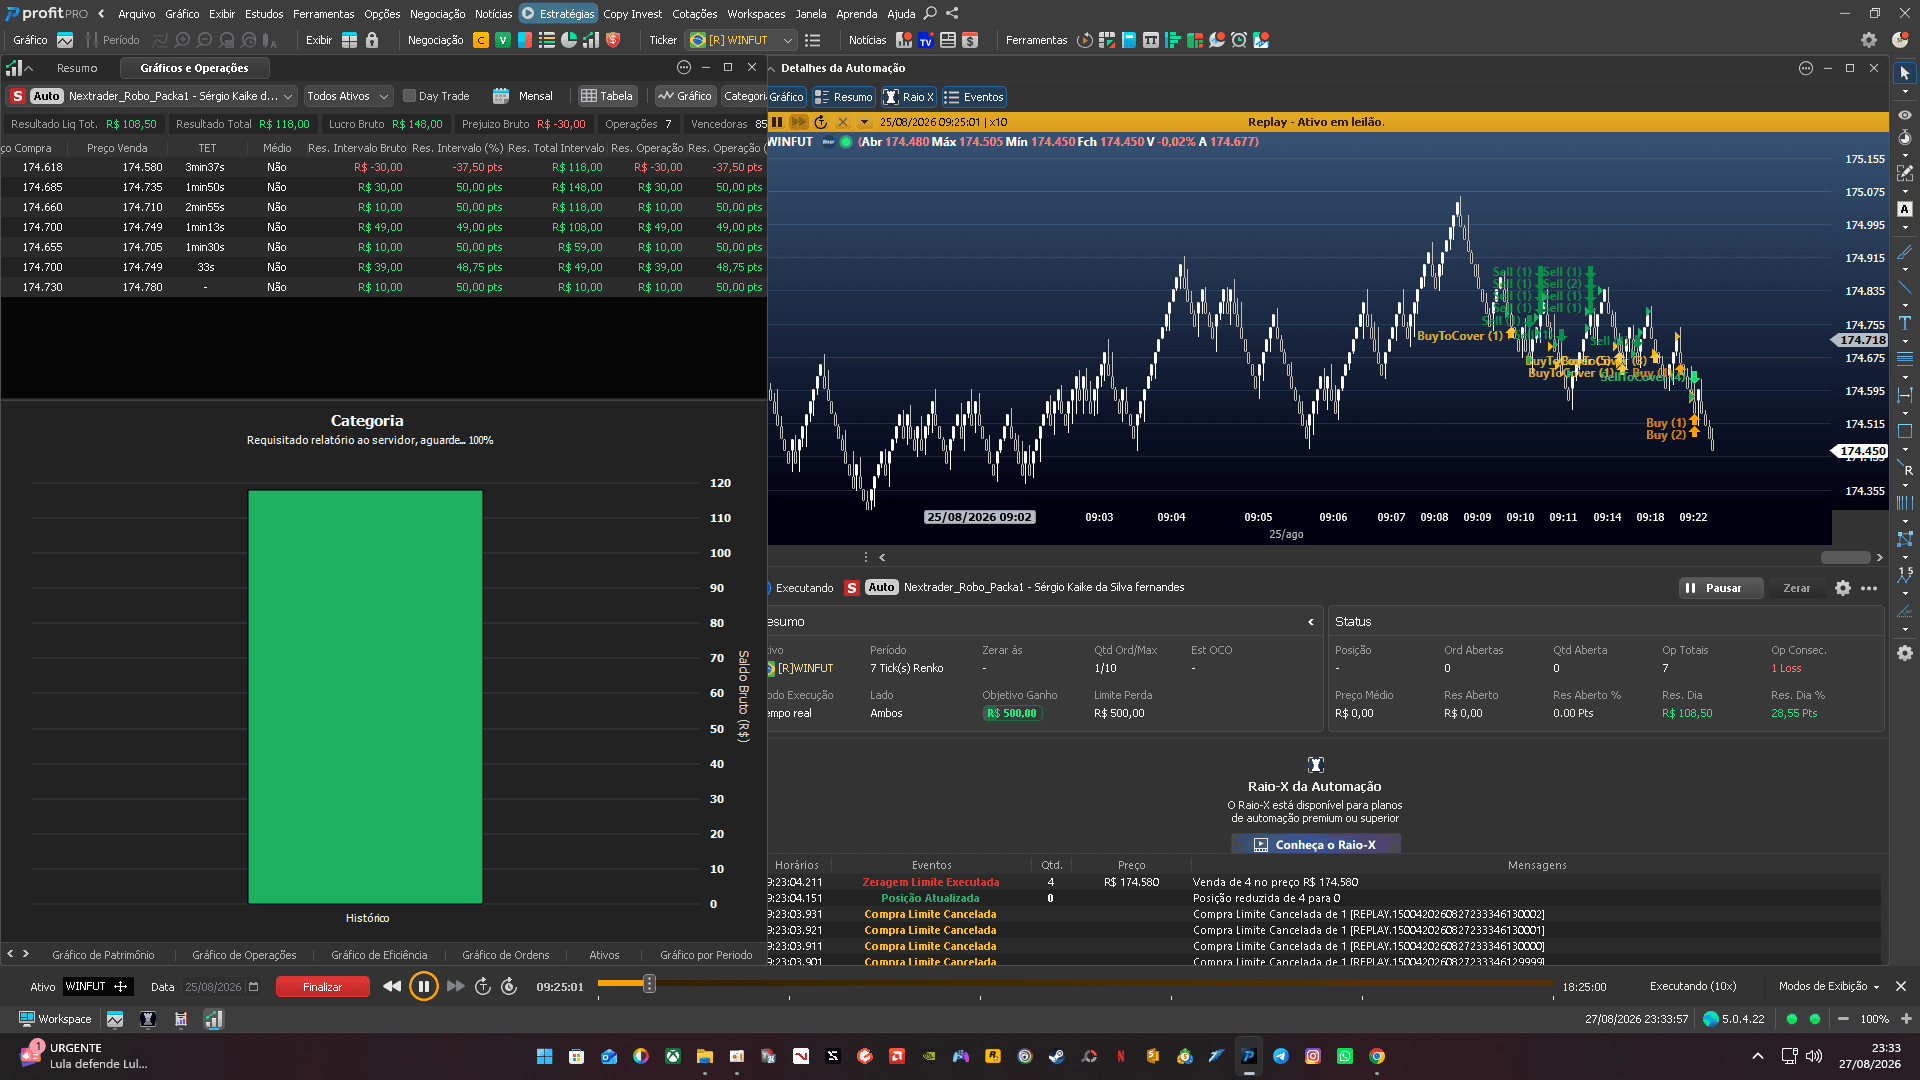Click the text tool in the right toolbar

[1905, 323]
